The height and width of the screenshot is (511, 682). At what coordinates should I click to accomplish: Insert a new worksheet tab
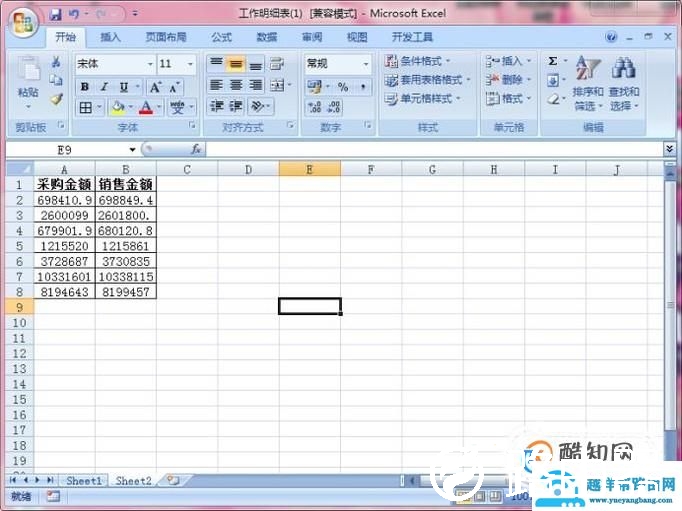pyautogui.click(x=173, y=480)
